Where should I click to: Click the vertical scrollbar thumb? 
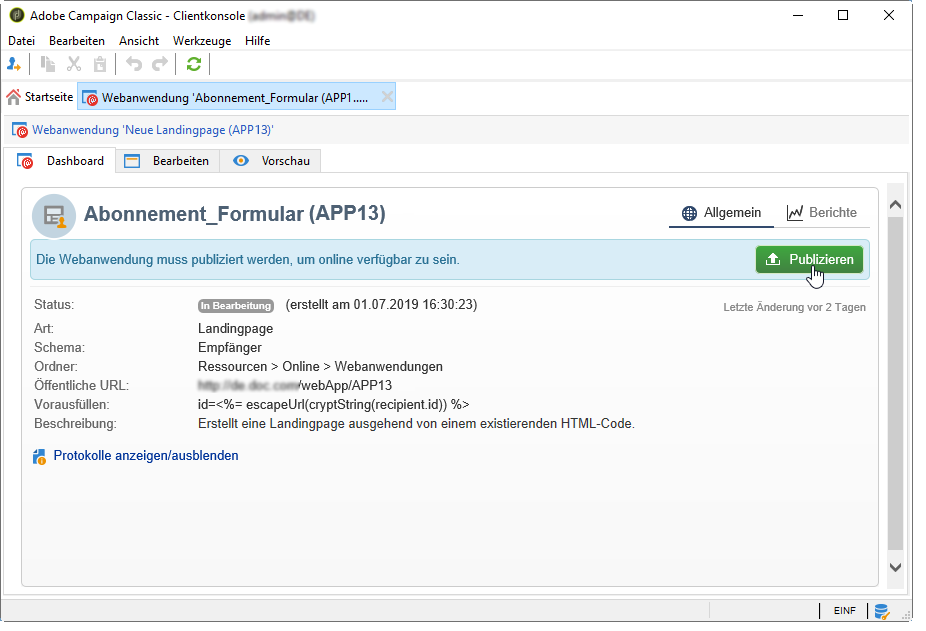tap(895, 383)
